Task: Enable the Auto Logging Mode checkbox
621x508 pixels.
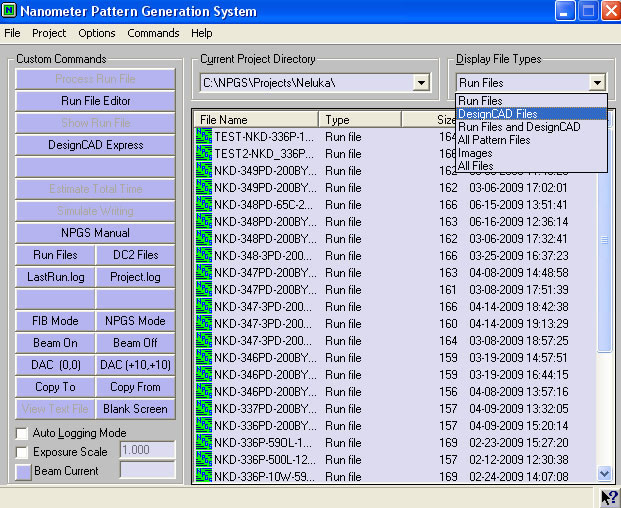Action: point(22,433)
